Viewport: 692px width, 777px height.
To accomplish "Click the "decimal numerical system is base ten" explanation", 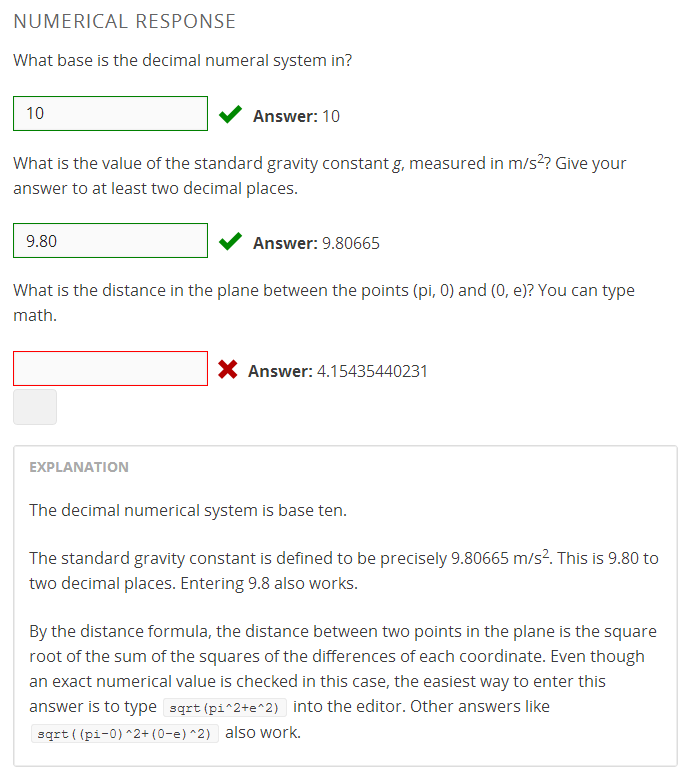I will coord(188,510).
